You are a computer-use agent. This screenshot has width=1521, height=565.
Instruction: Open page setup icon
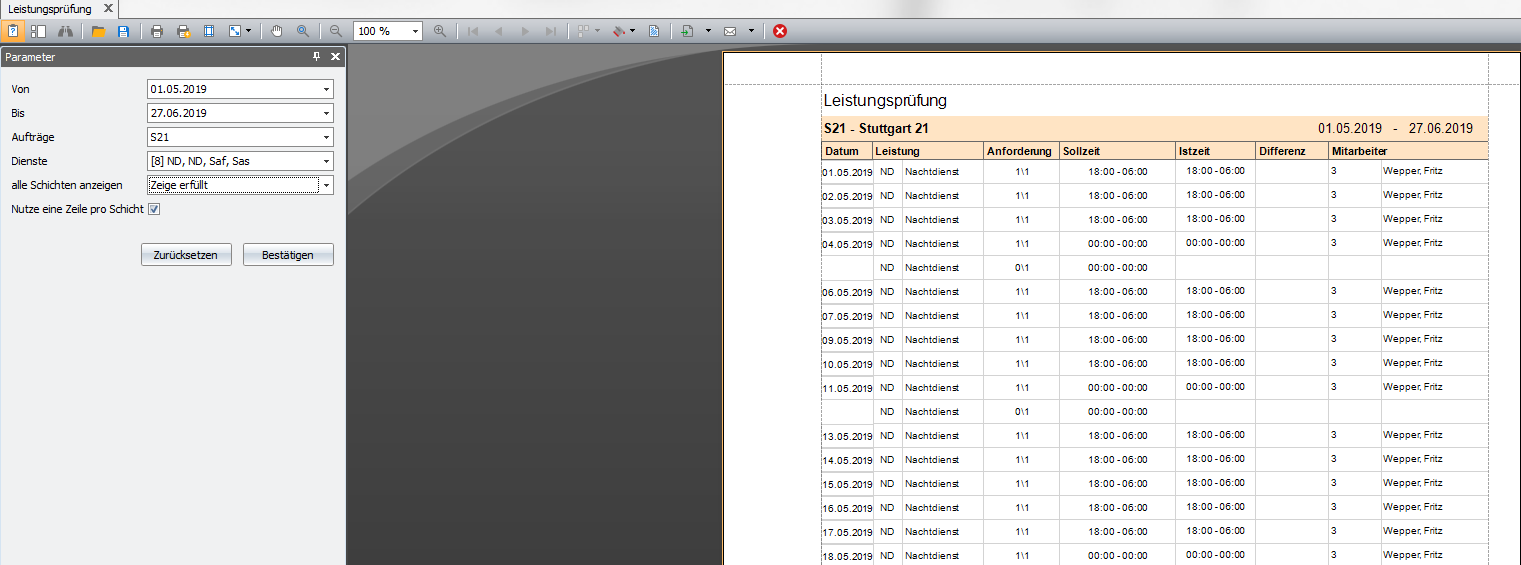[x=209, y=31]
